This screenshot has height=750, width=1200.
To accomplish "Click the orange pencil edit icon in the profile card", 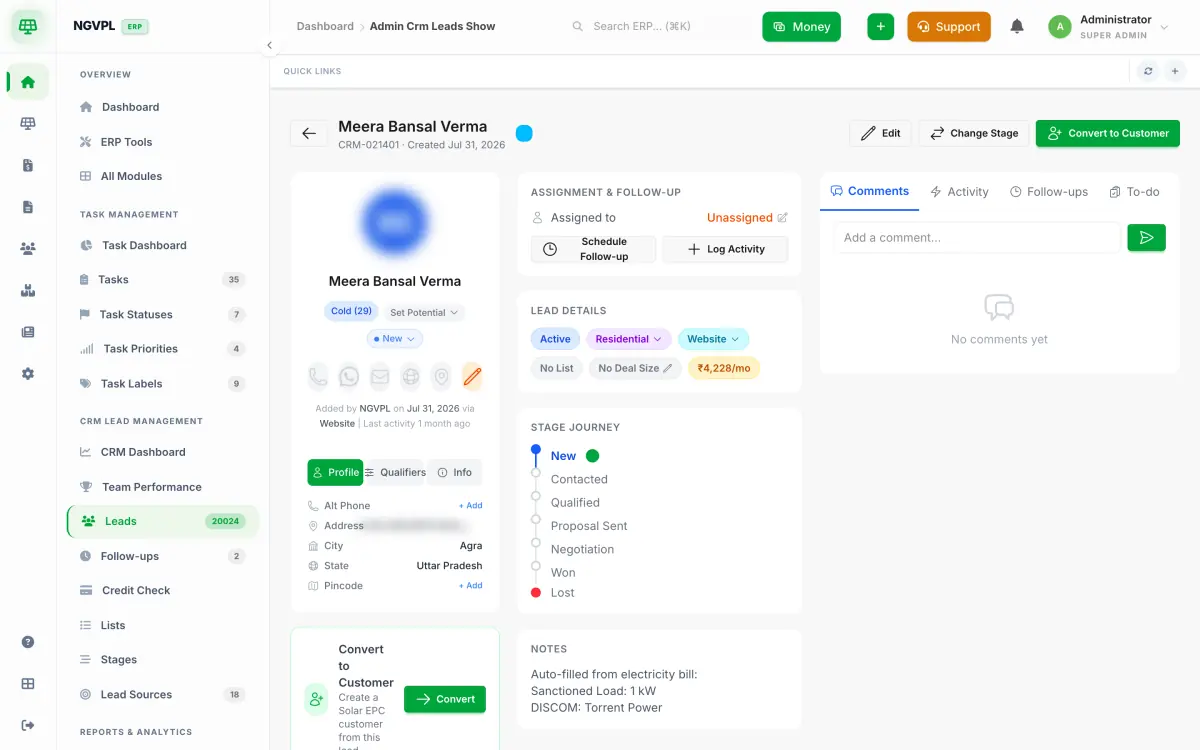I will pyautogui.click(x=472, y=377).
